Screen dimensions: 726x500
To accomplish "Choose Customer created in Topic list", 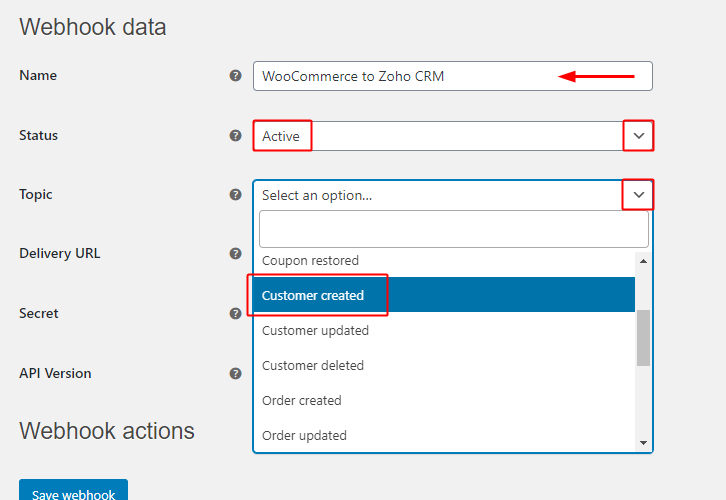I will tap(444, 295).
